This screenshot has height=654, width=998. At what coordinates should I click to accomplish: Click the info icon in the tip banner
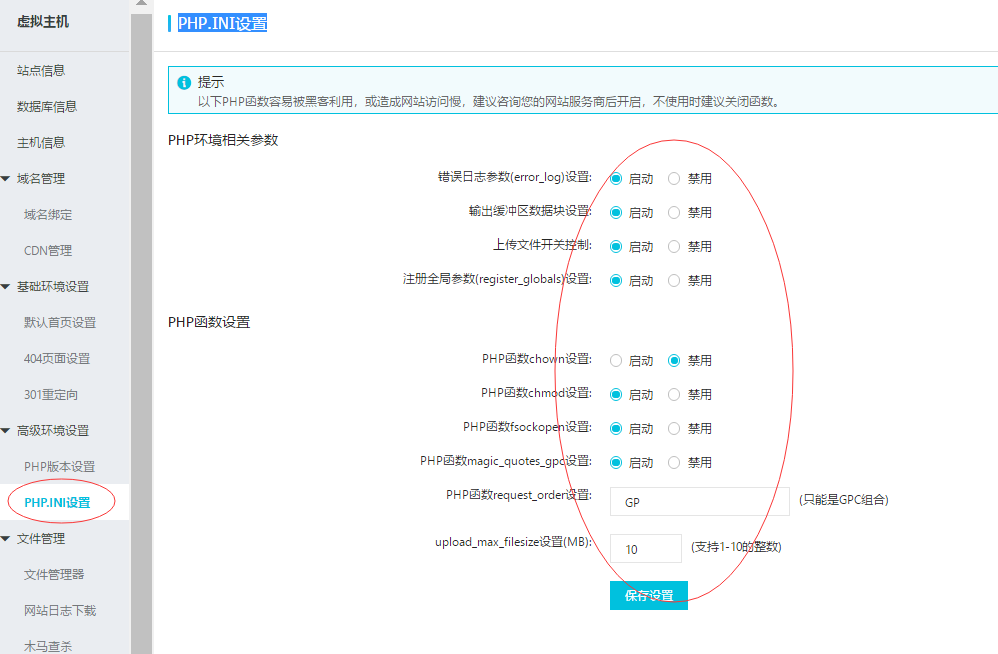(182, 83)
